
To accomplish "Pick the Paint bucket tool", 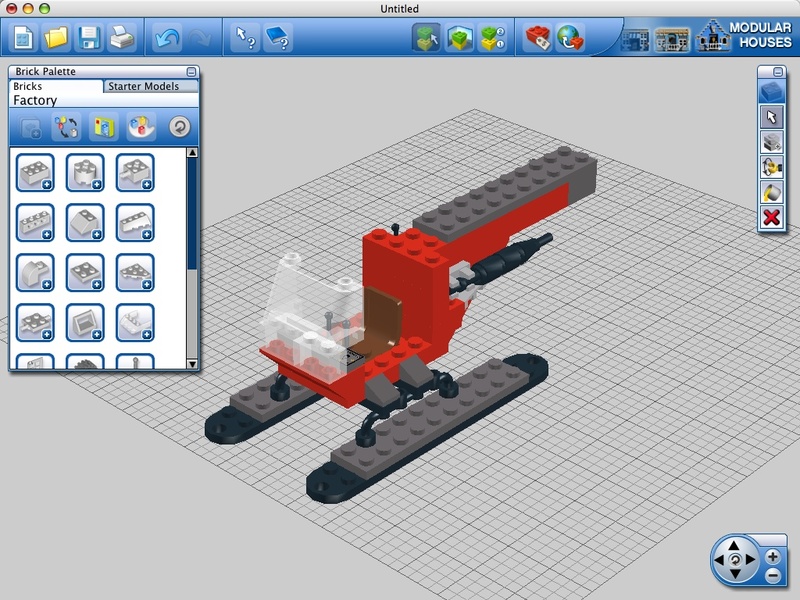I will click(771, 192).
